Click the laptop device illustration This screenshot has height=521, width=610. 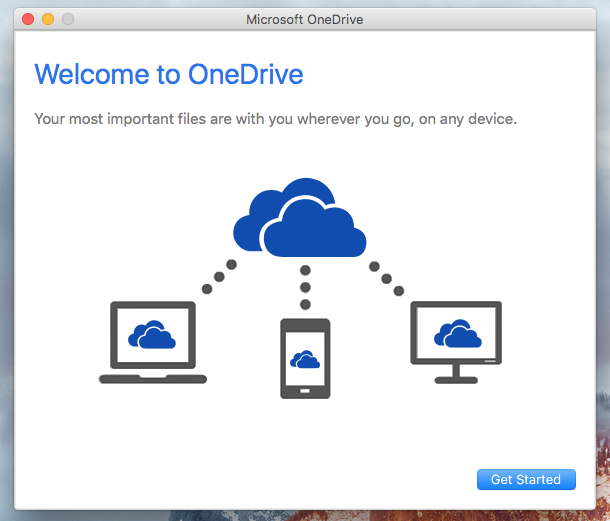coord(153,342)
